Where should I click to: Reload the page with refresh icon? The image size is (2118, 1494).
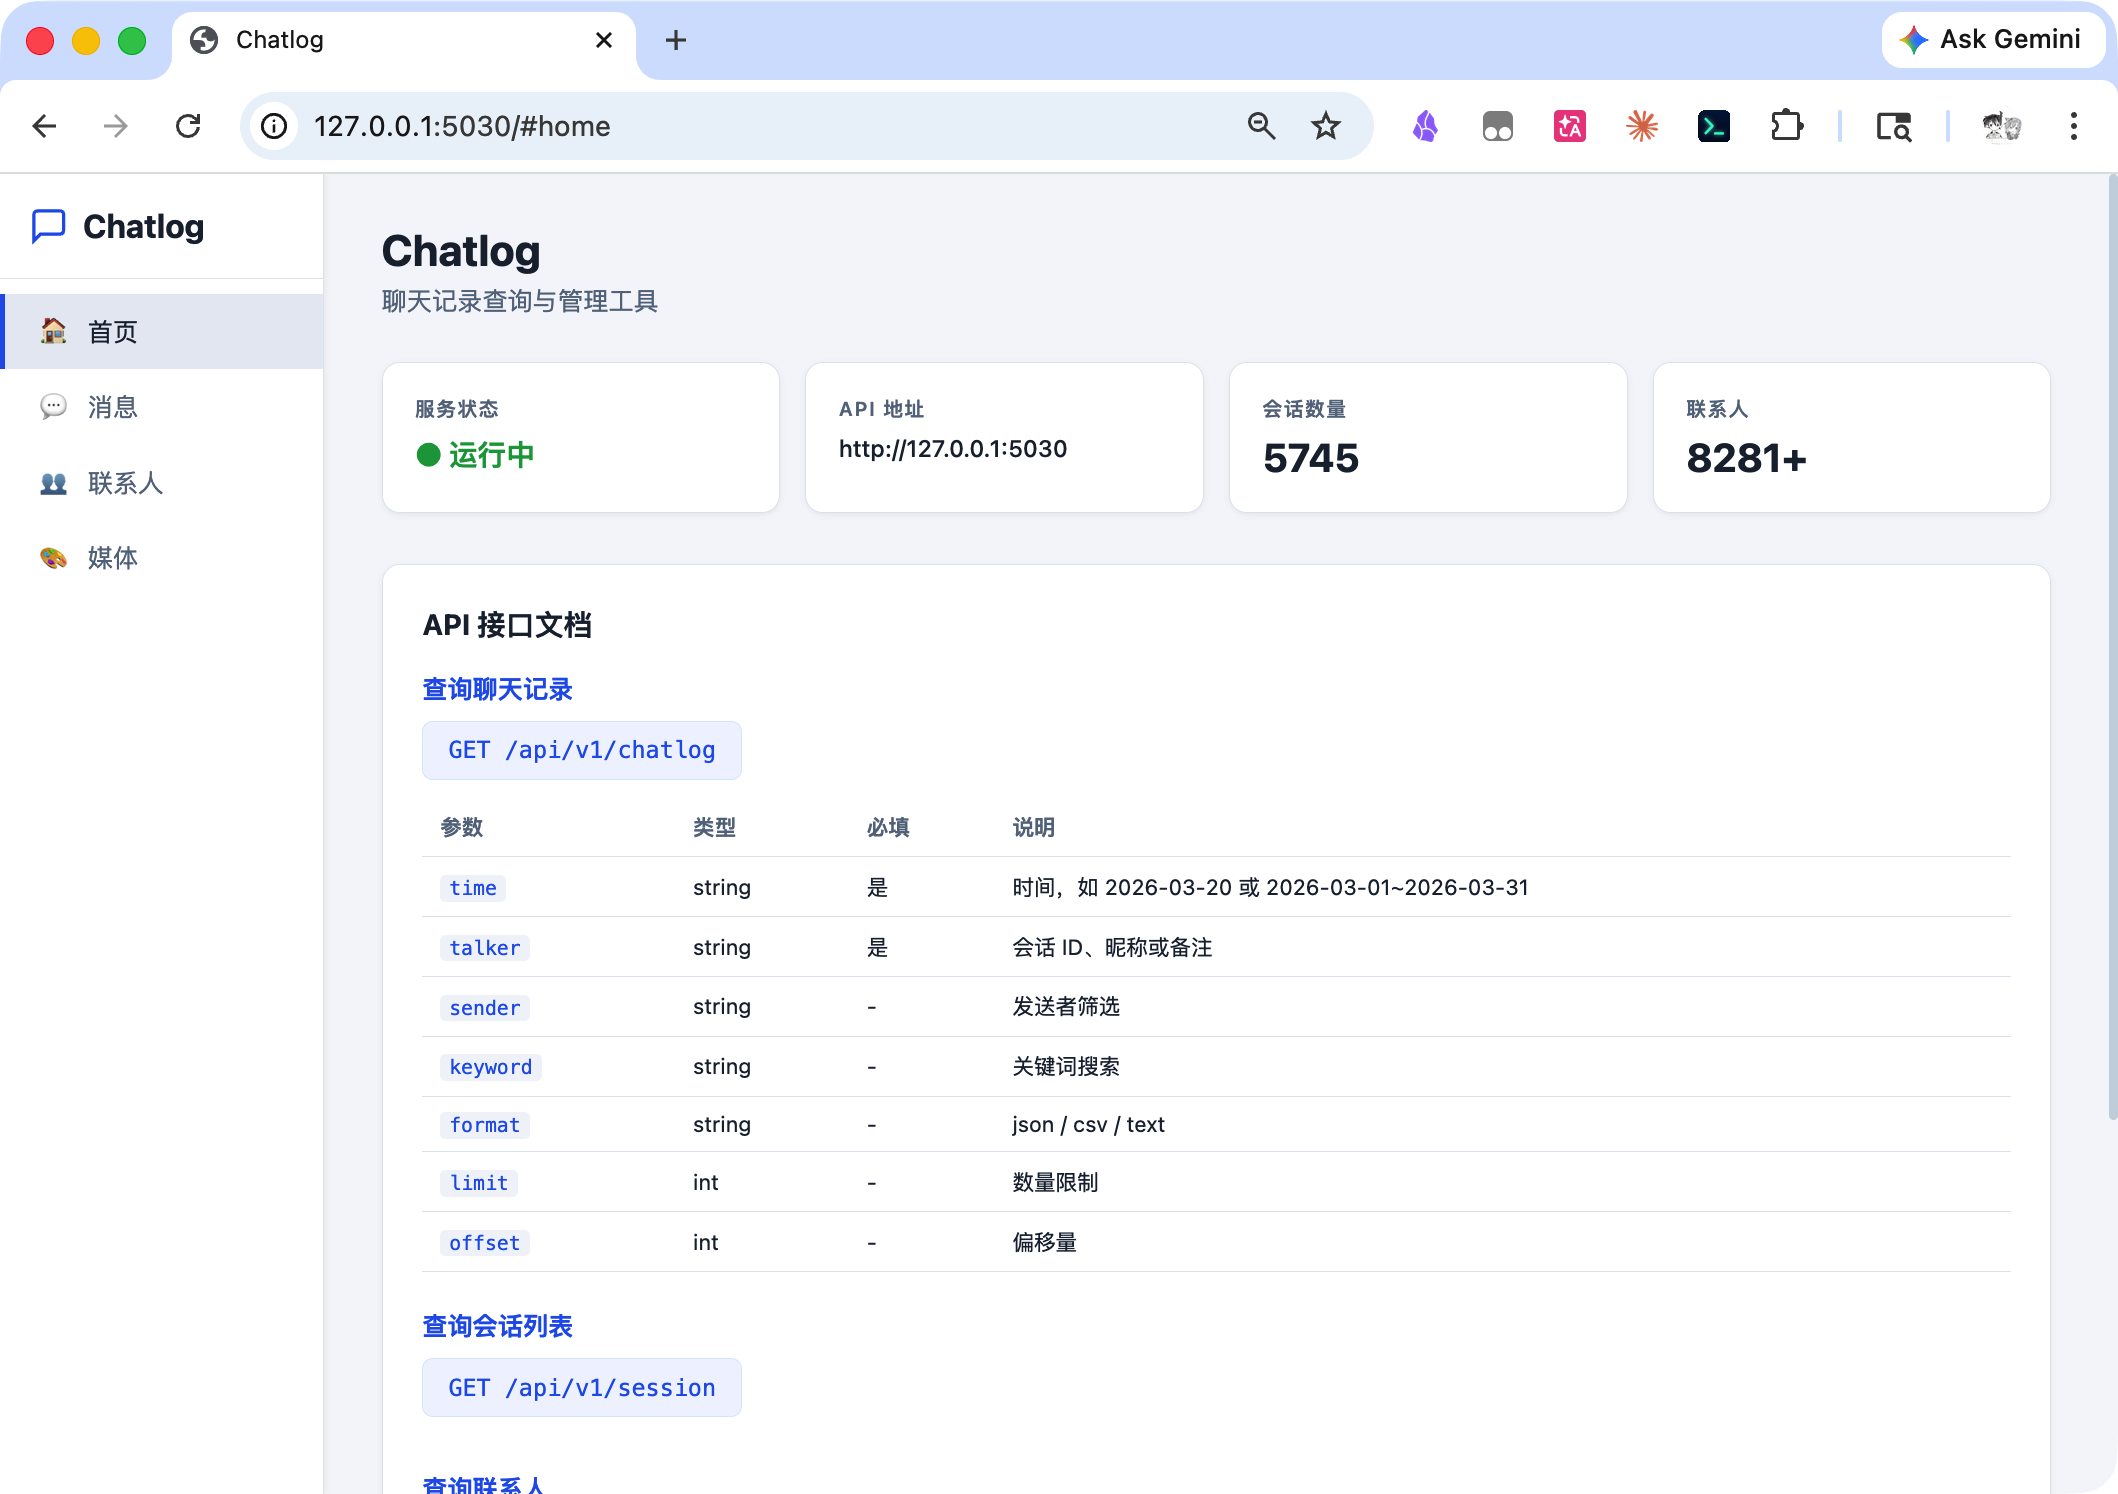coord(188,126)
